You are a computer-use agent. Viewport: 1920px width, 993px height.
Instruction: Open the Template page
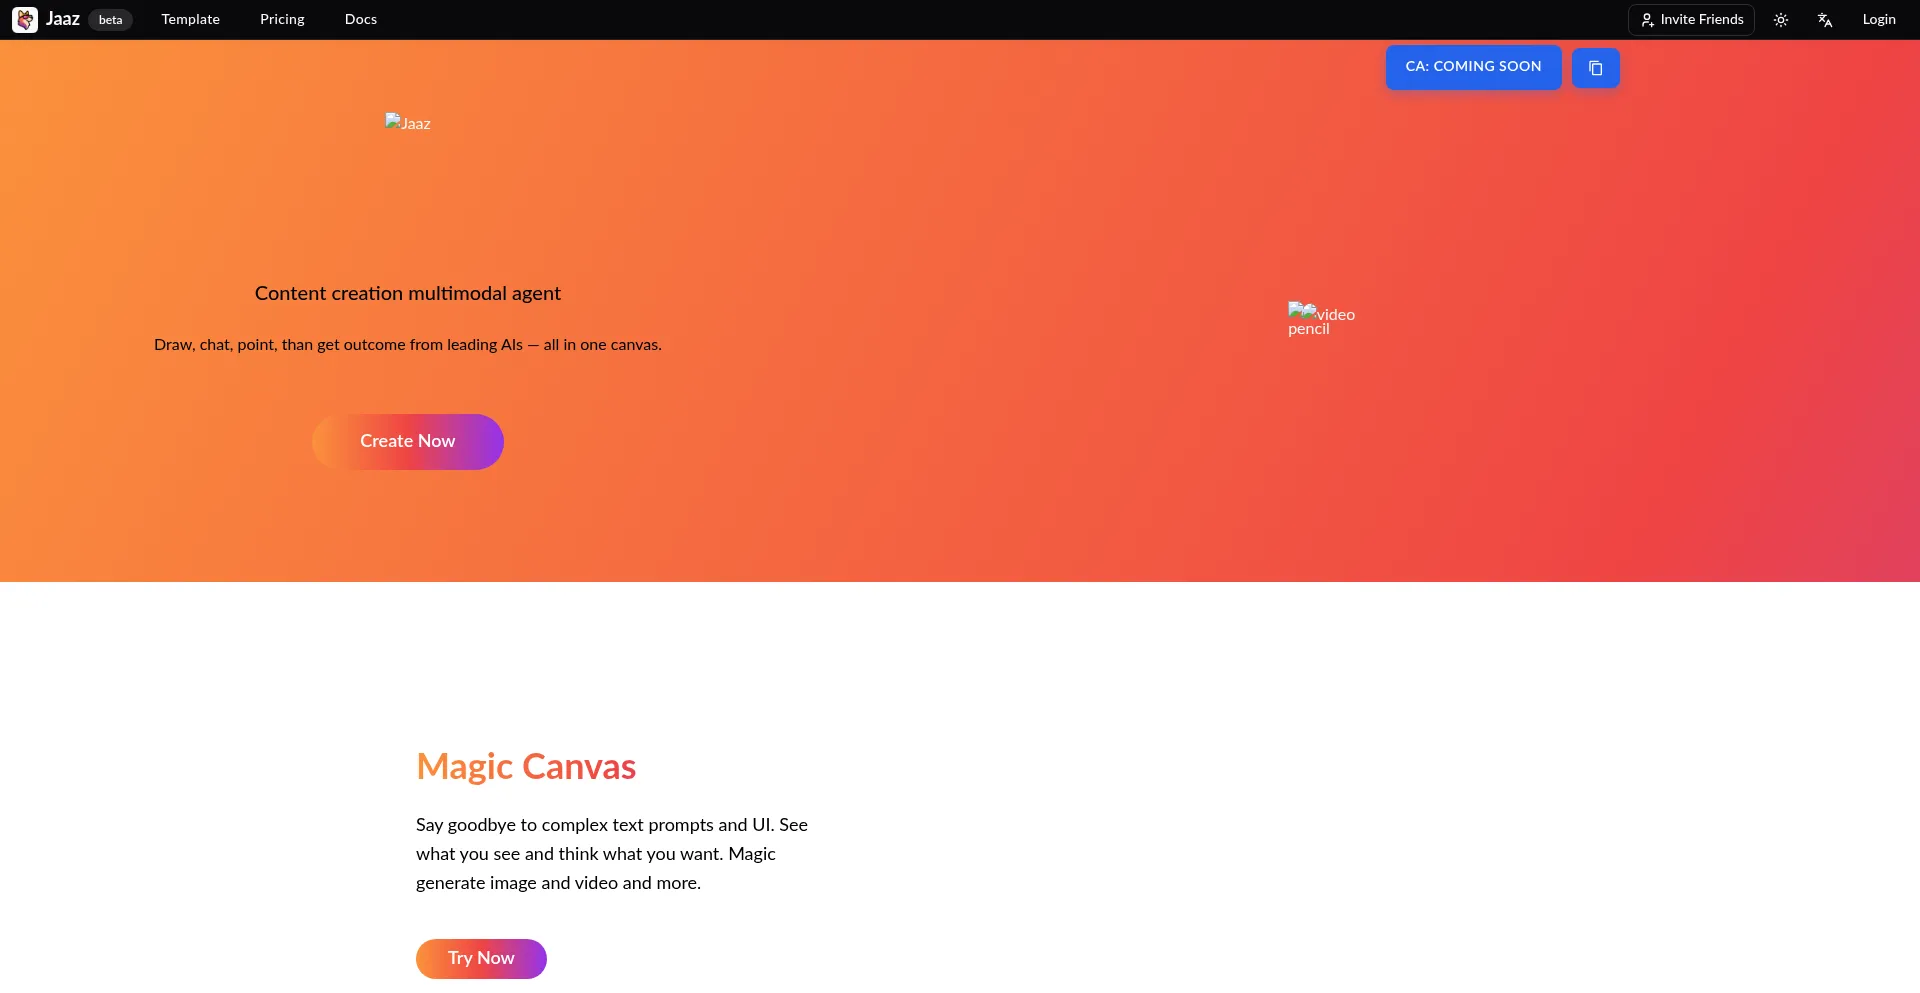[190, 20]
